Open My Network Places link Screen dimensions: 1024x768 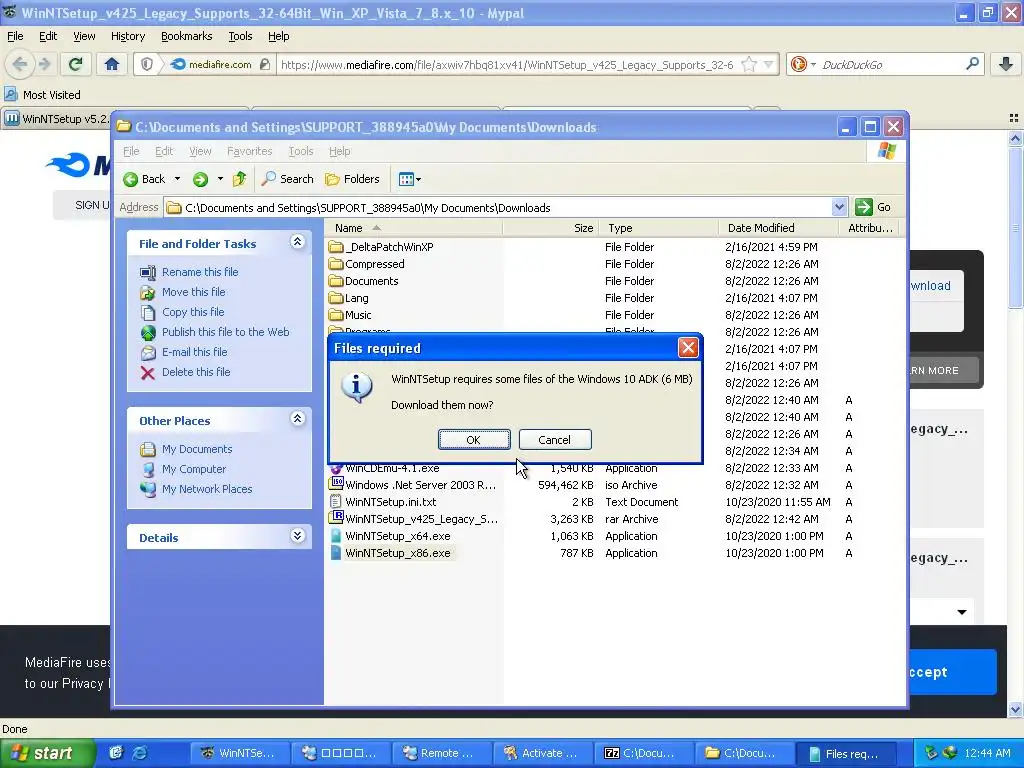pos(206,489)
